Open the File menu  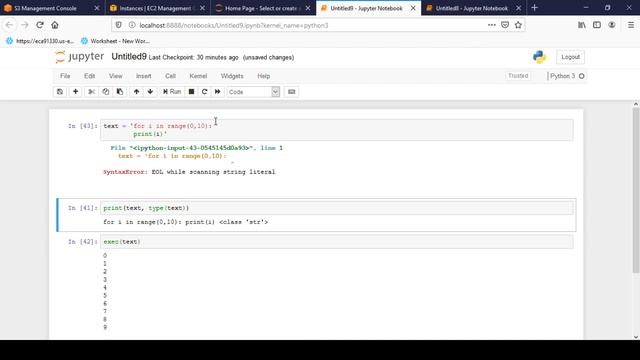point(65,76)
